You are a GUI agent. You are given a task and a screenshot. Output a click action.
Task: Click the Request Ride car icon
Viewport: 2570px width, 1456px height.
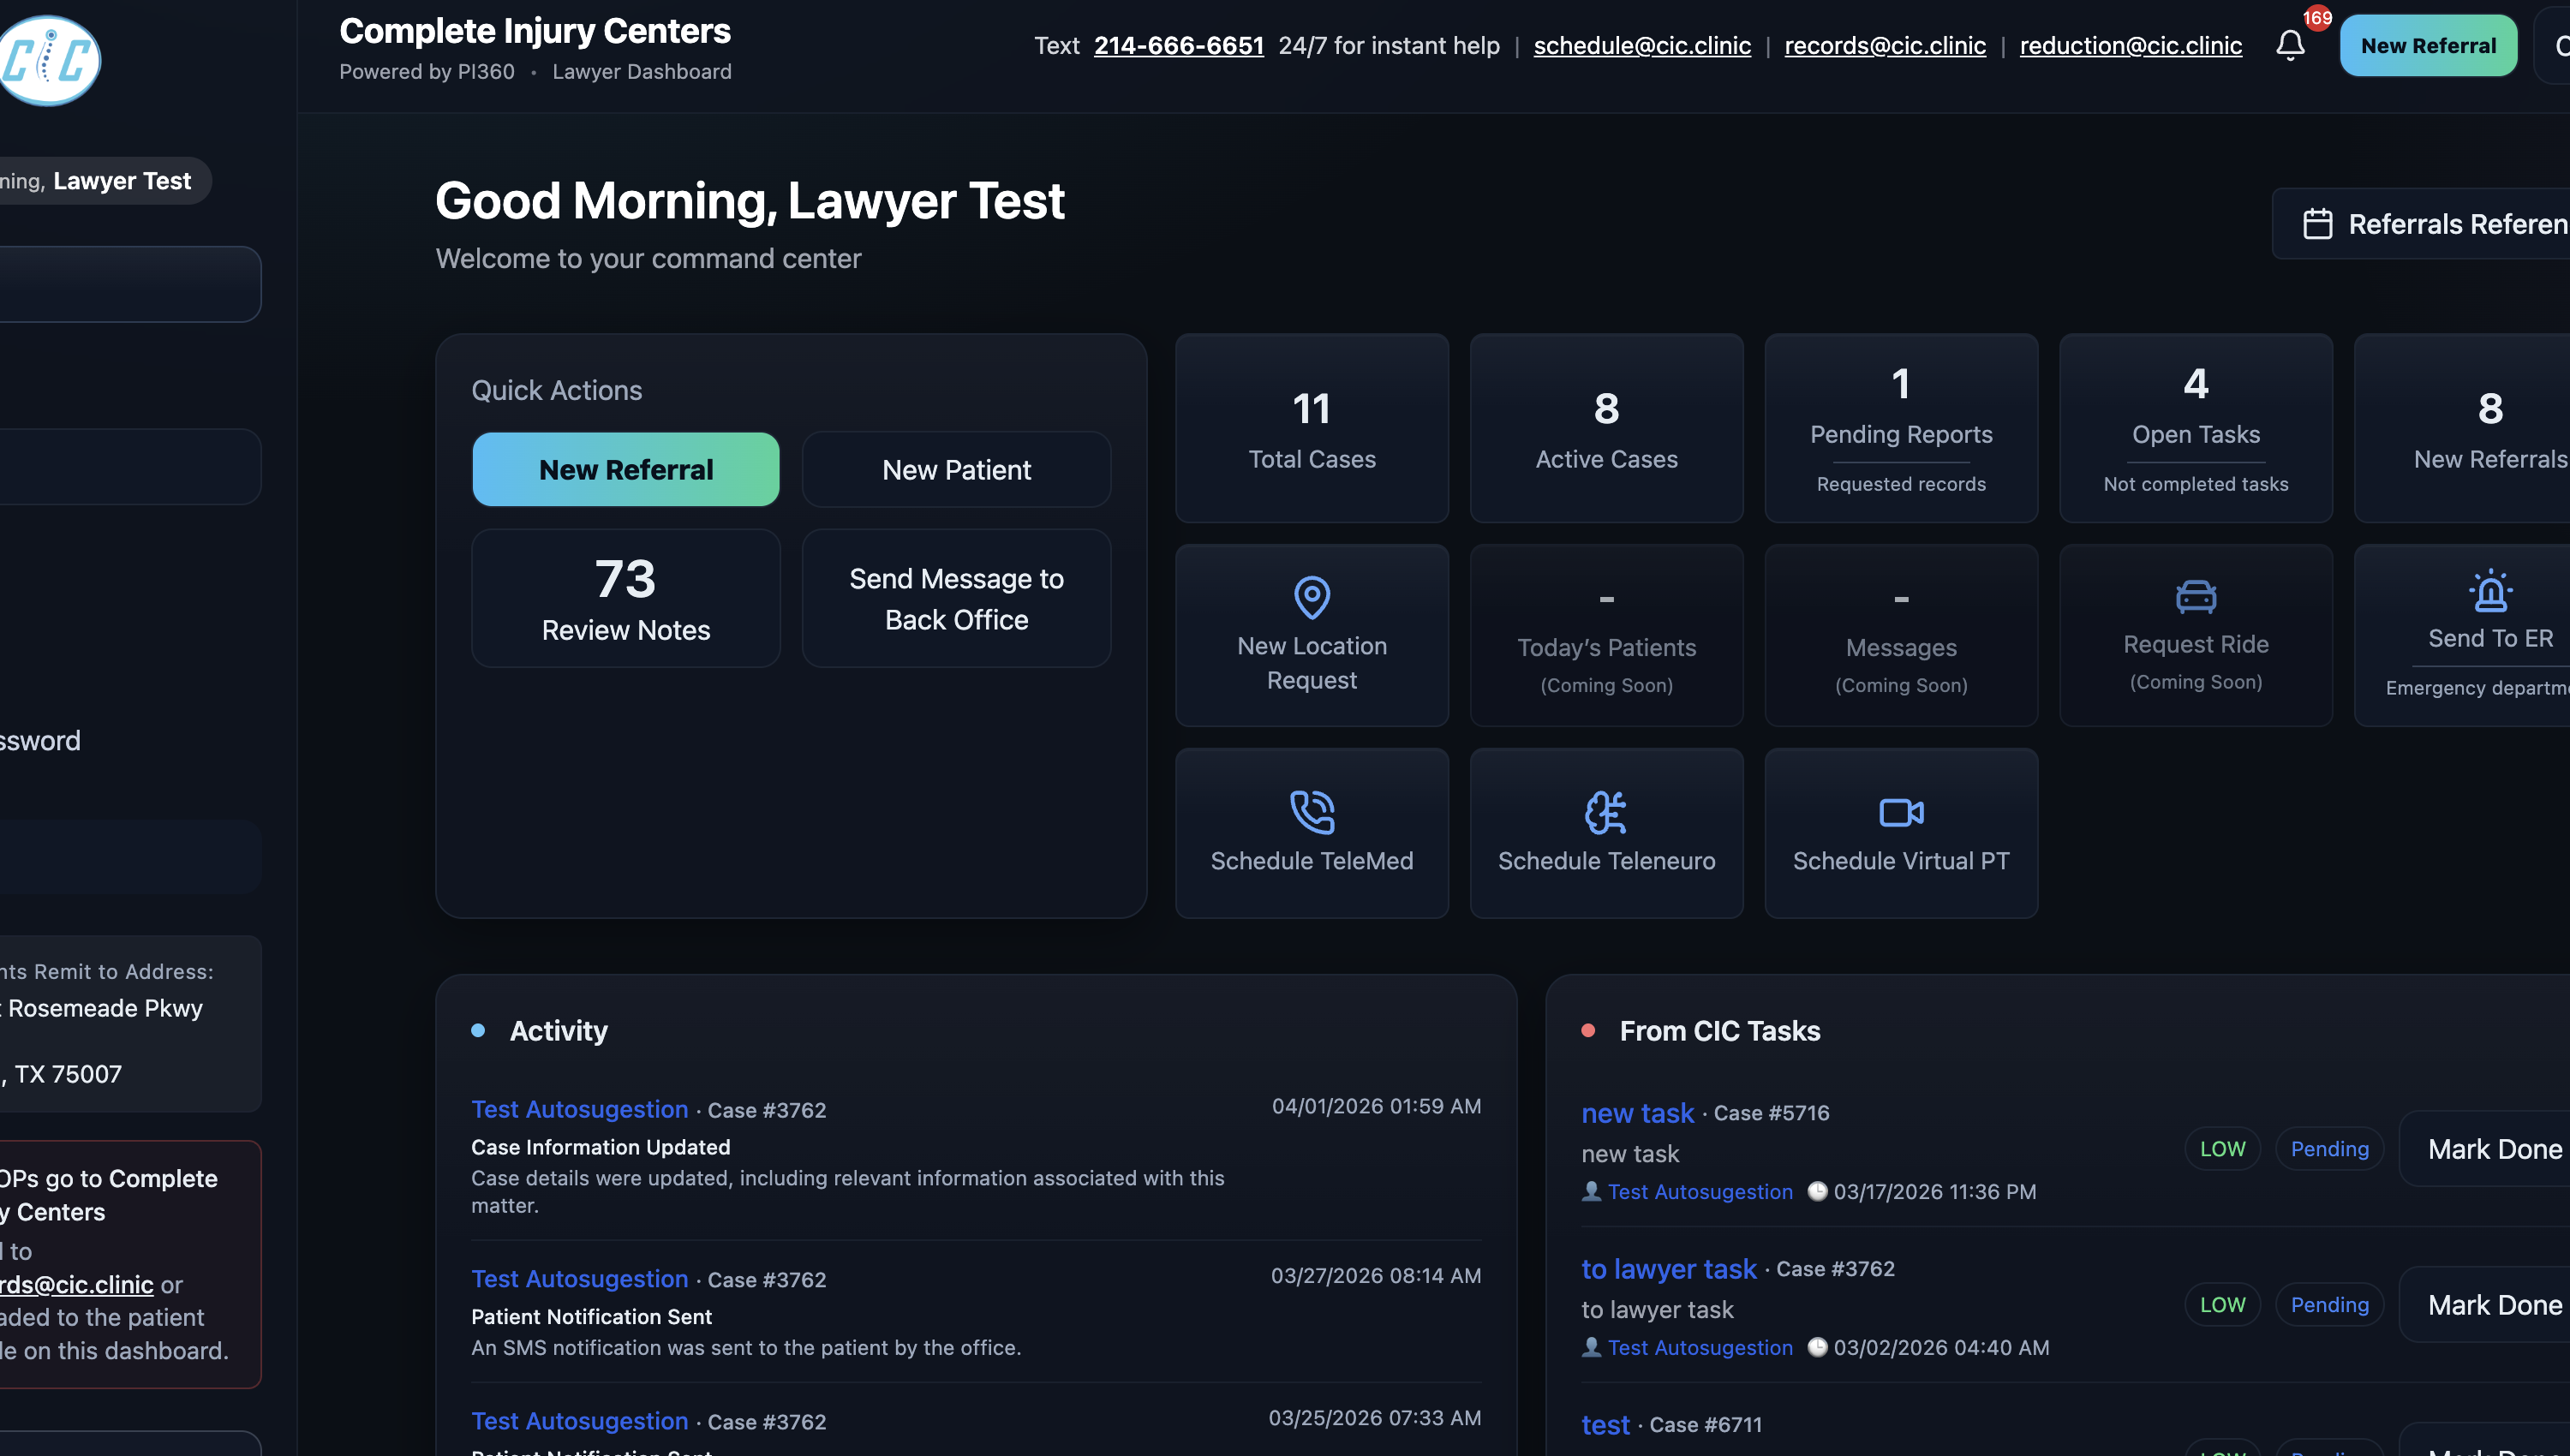(x=2196, y=596)
